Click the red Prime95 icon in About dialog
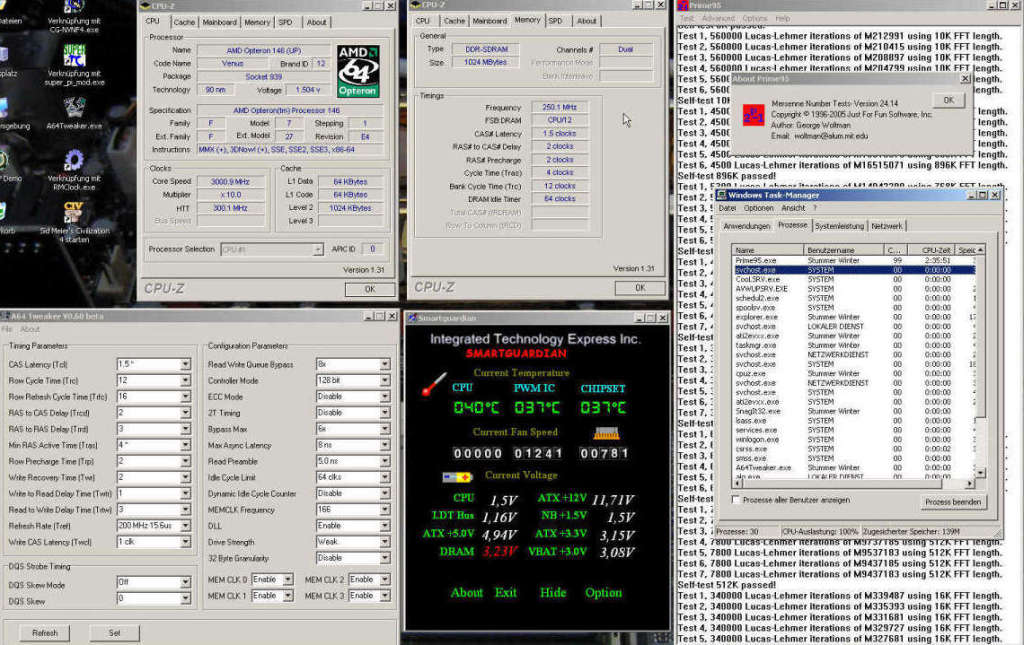The image size is (1024, 645). (753, 116)
